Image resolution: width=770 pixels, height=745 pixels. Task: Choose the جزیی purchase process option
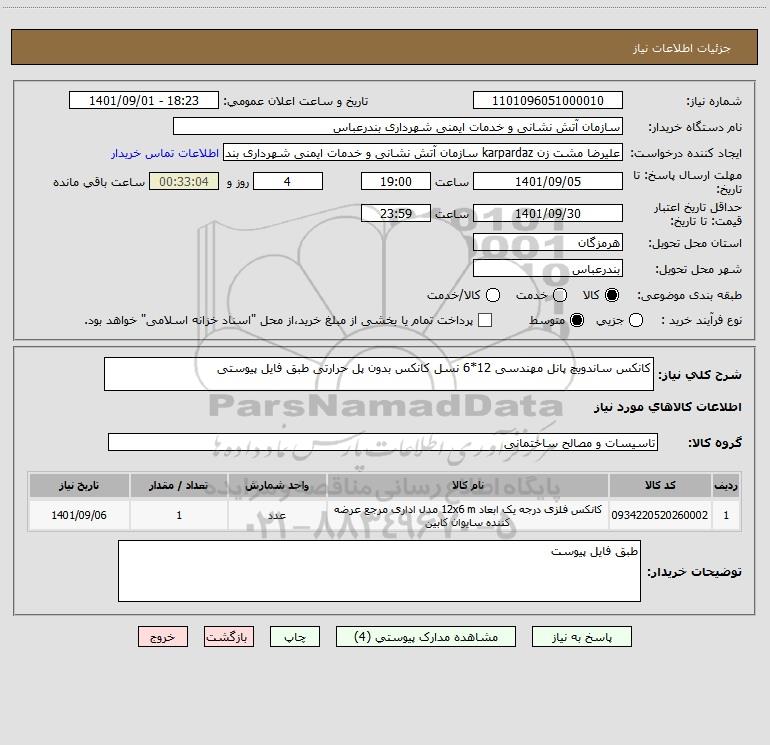click(x=635, y=320)
